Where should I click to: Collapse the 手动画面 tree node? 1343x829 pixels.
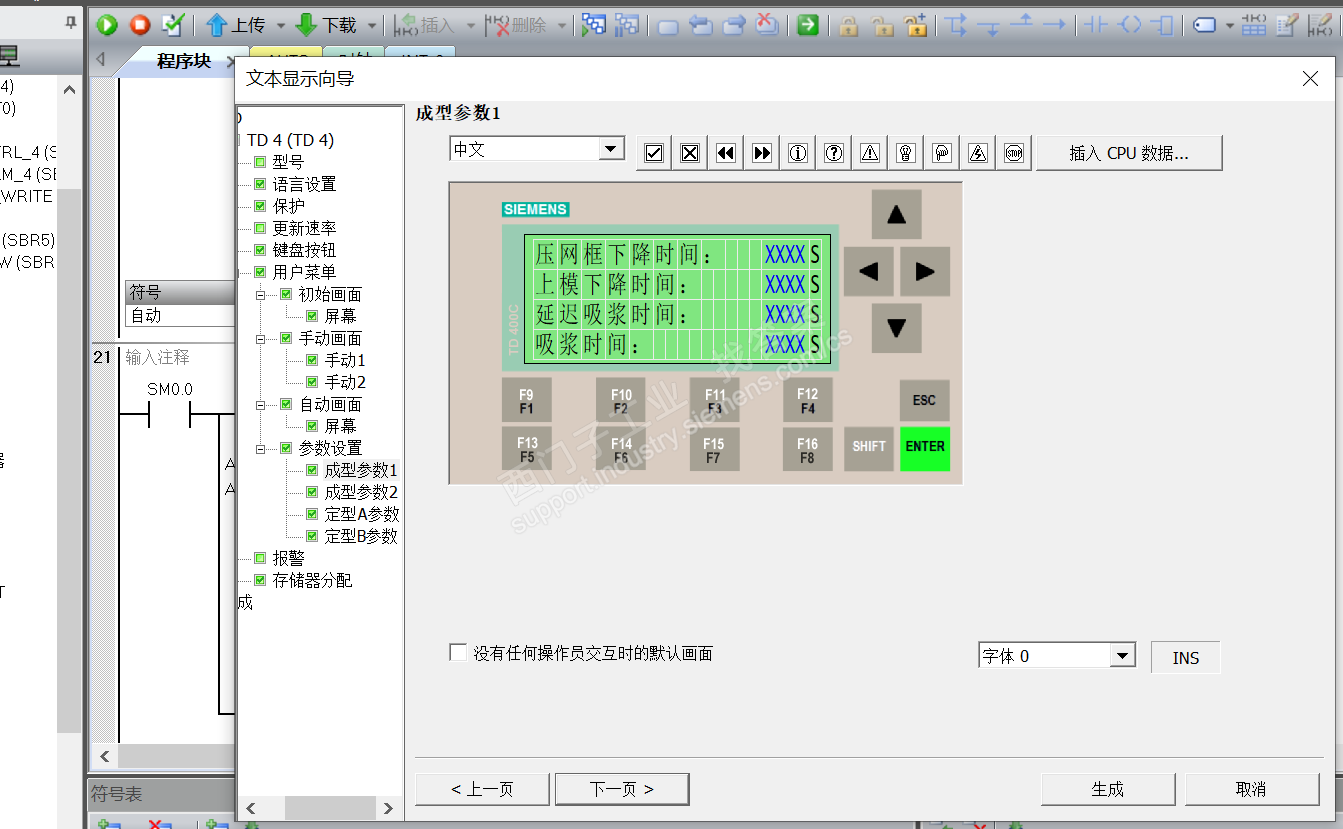[261, 338]
